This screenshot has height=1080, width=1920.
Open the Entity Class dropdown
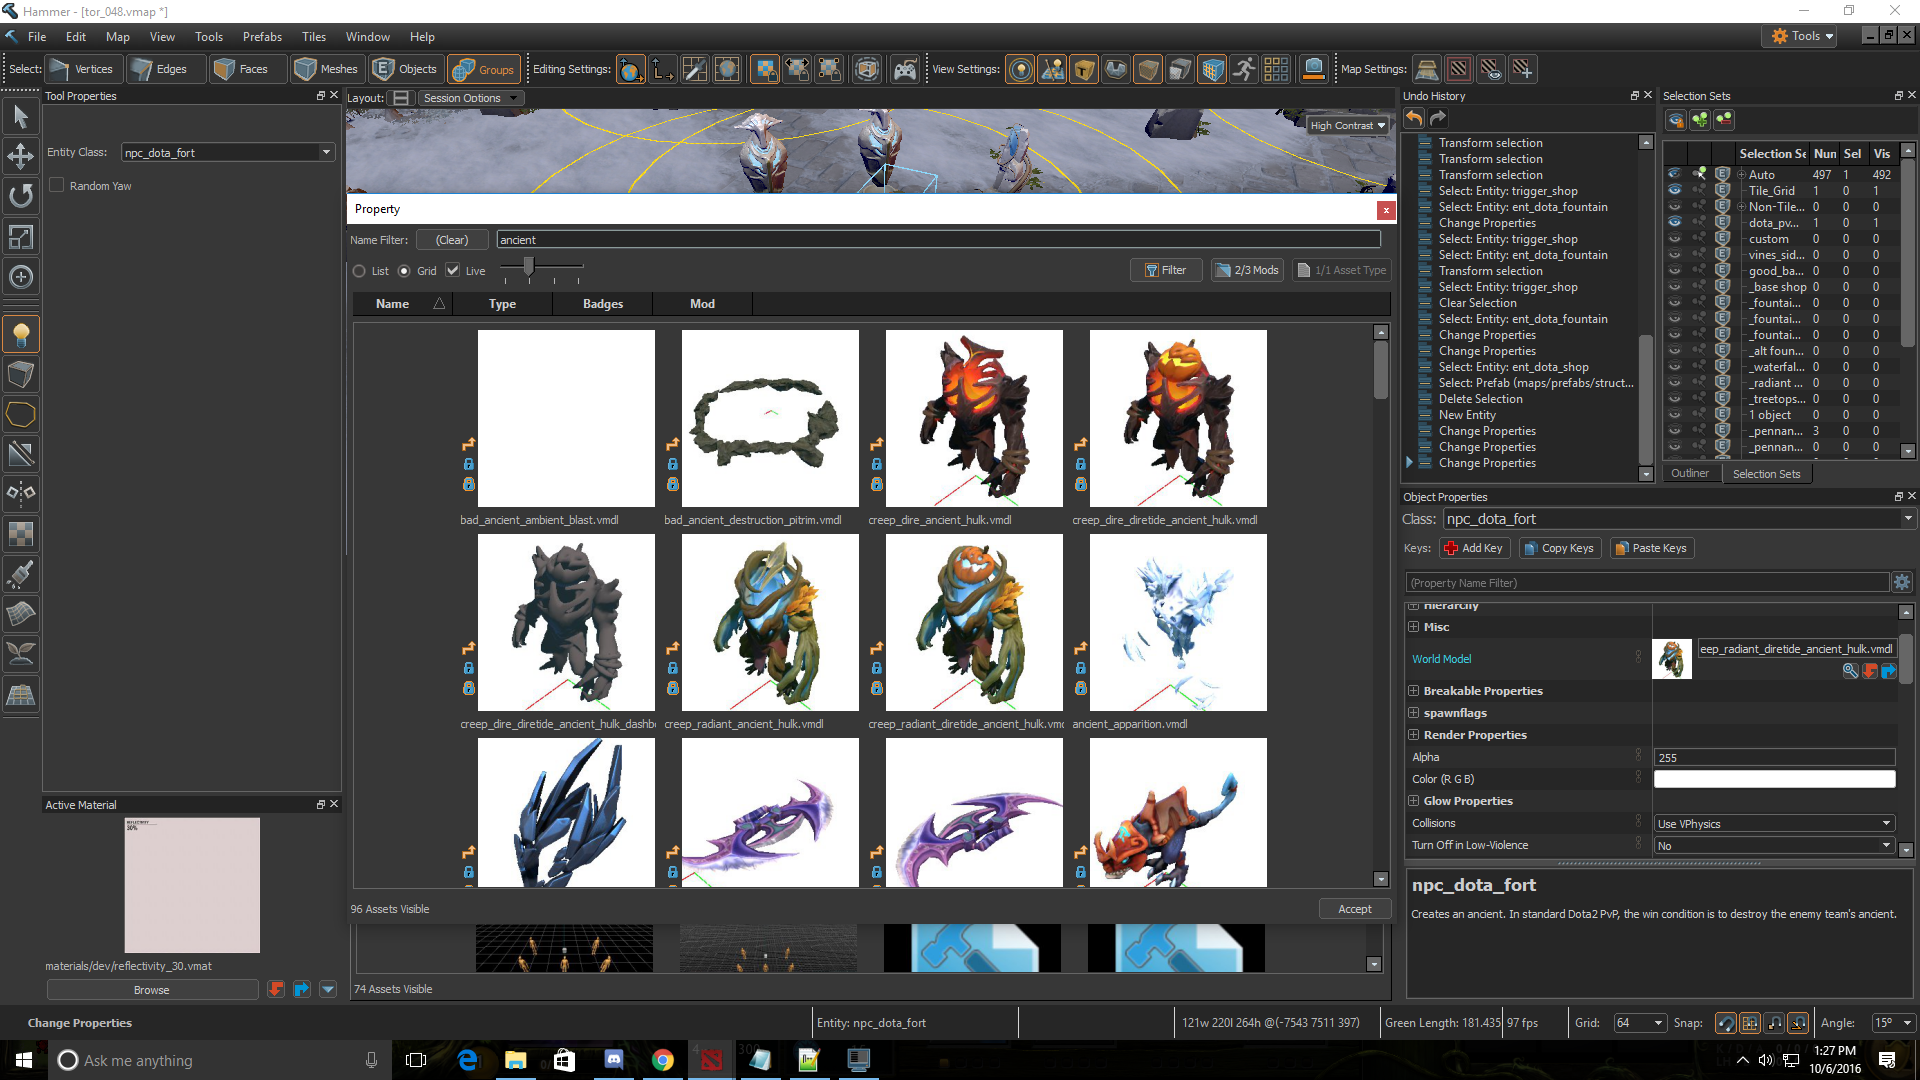pos(326,153)
